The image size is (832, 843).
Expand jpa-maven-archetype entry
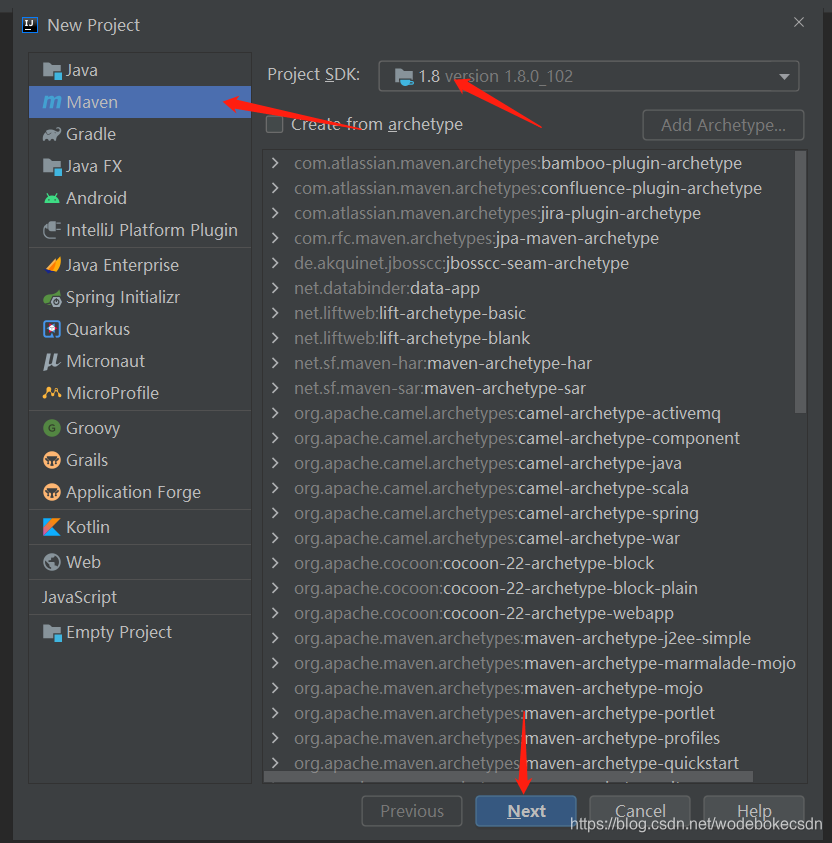[275, 238]
